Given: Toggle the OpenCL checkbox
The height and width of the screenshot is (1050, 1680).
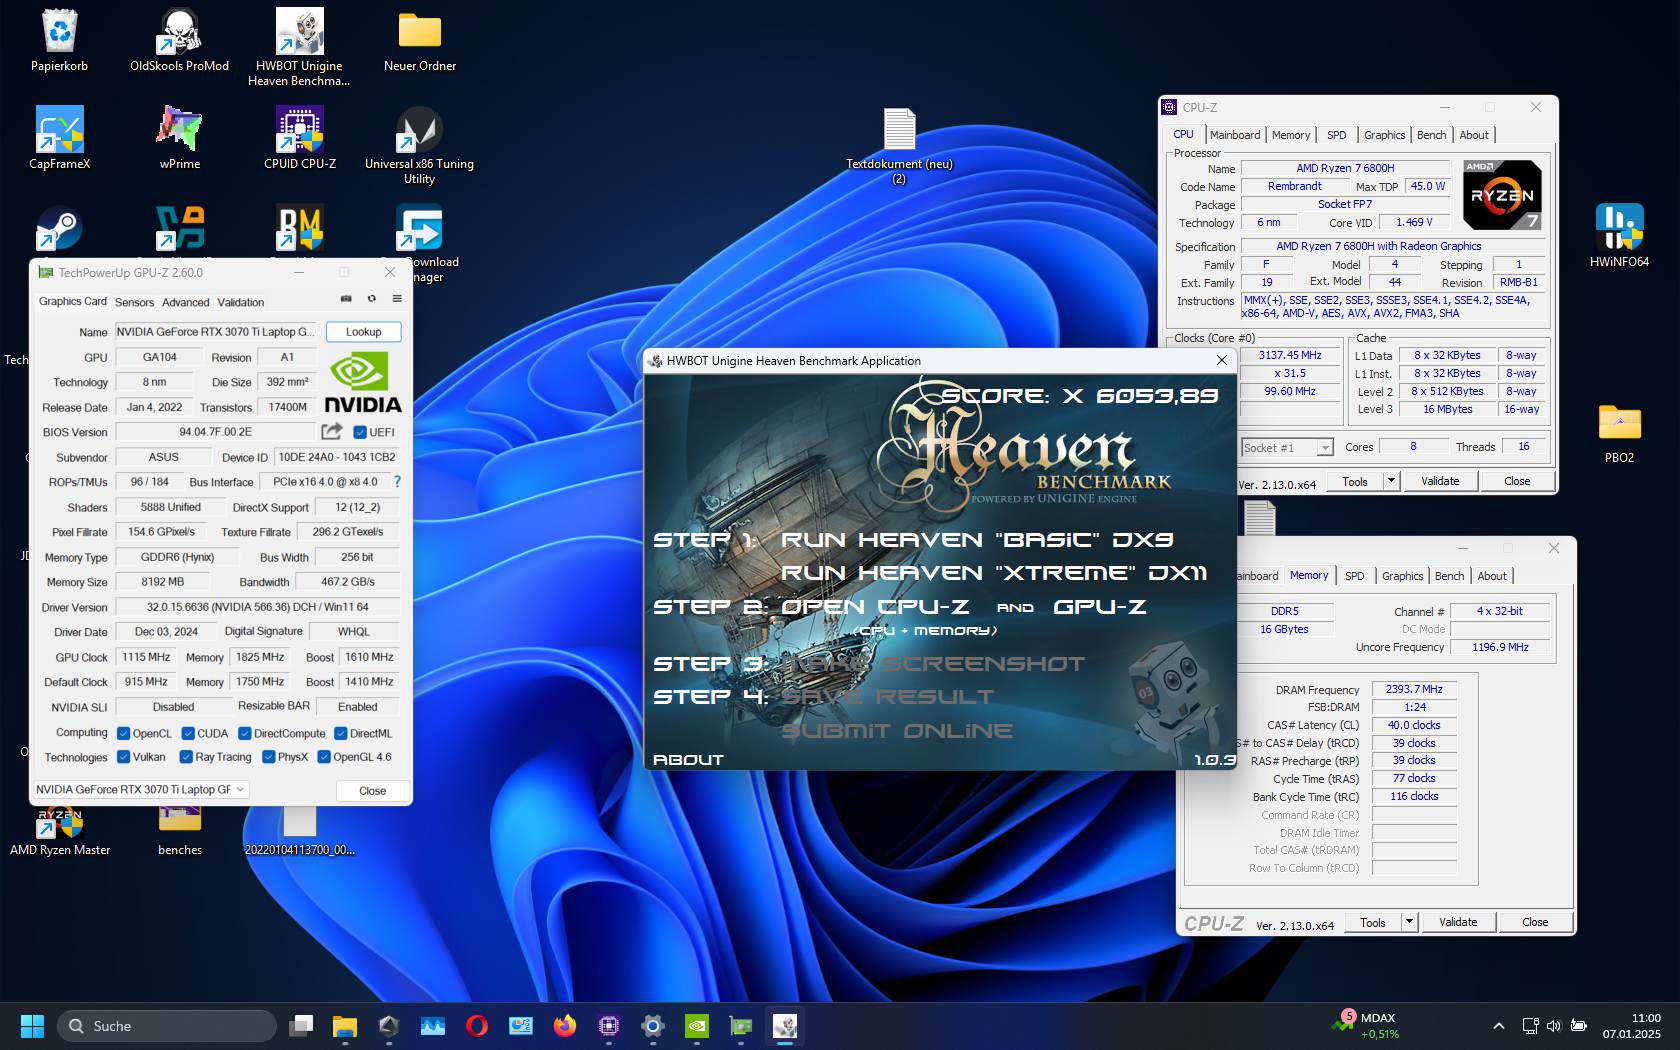Looking at the screenshot, I should pos(124,733).
